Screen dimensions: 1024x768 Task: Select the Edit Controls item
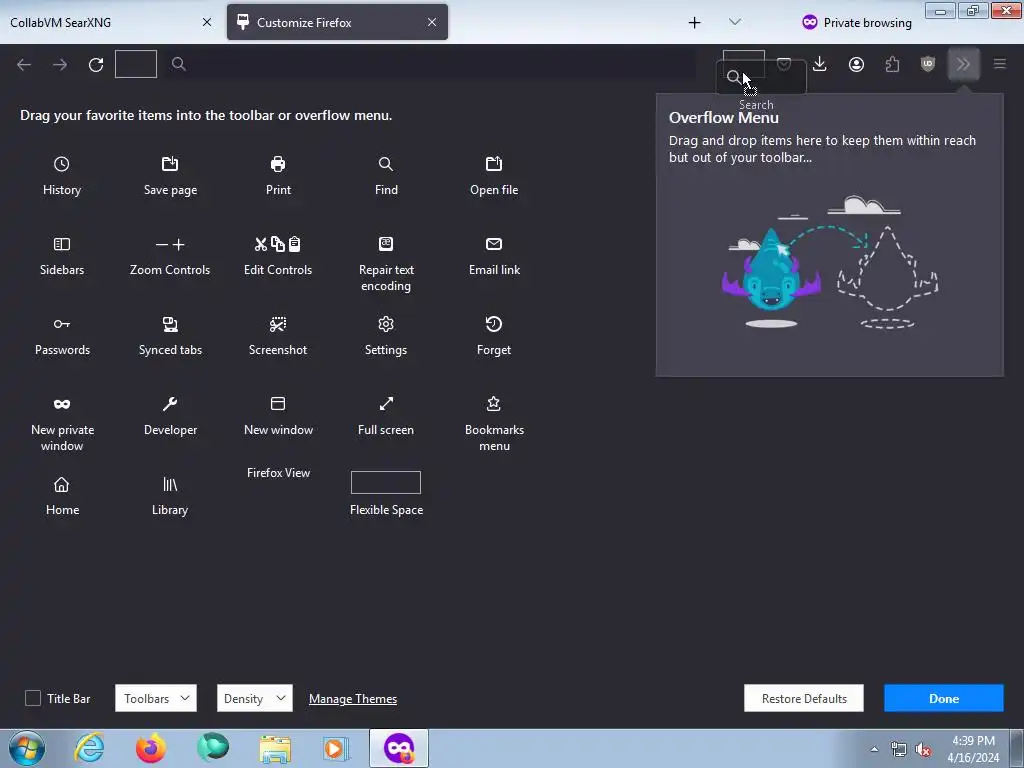click(x=278, y=256)
